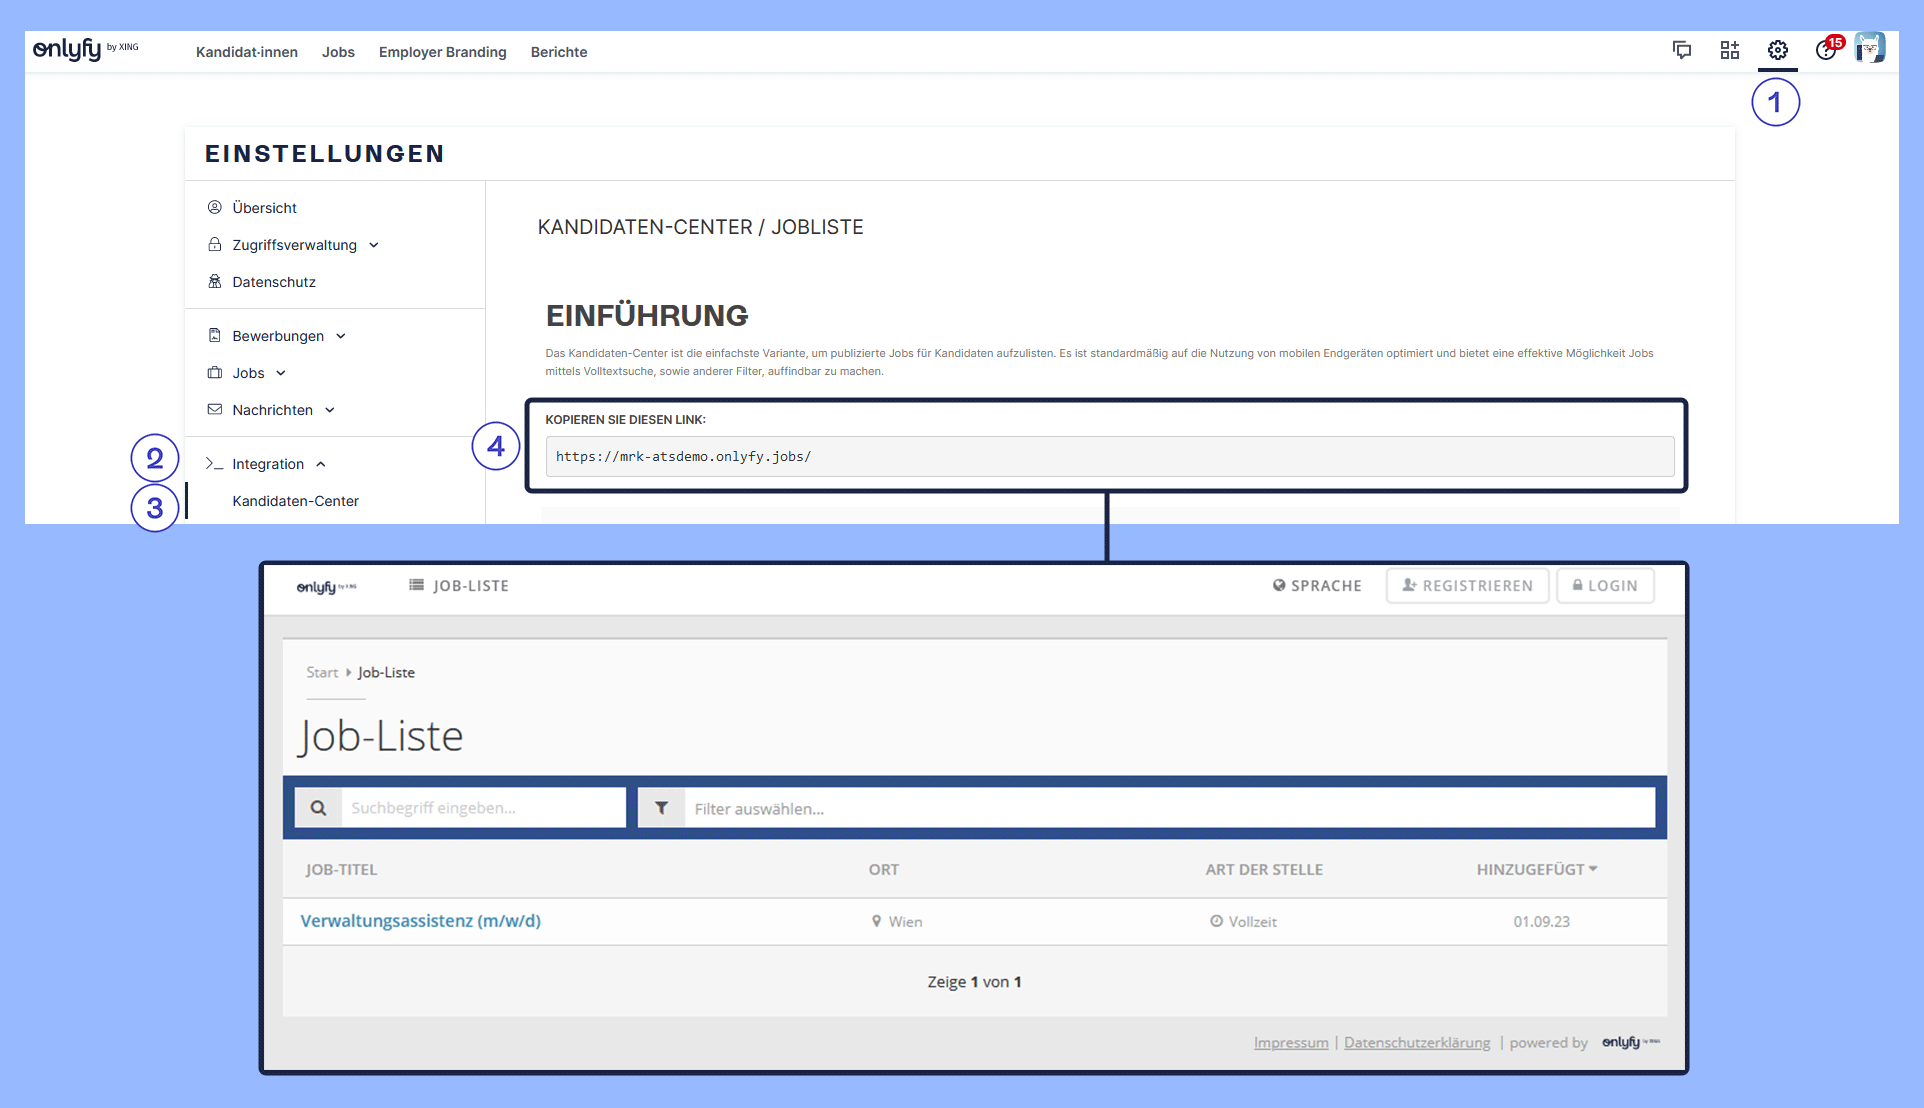Click the Integration terminal icon
This screenshot has height=1108, width=1924.
(214, 463)
